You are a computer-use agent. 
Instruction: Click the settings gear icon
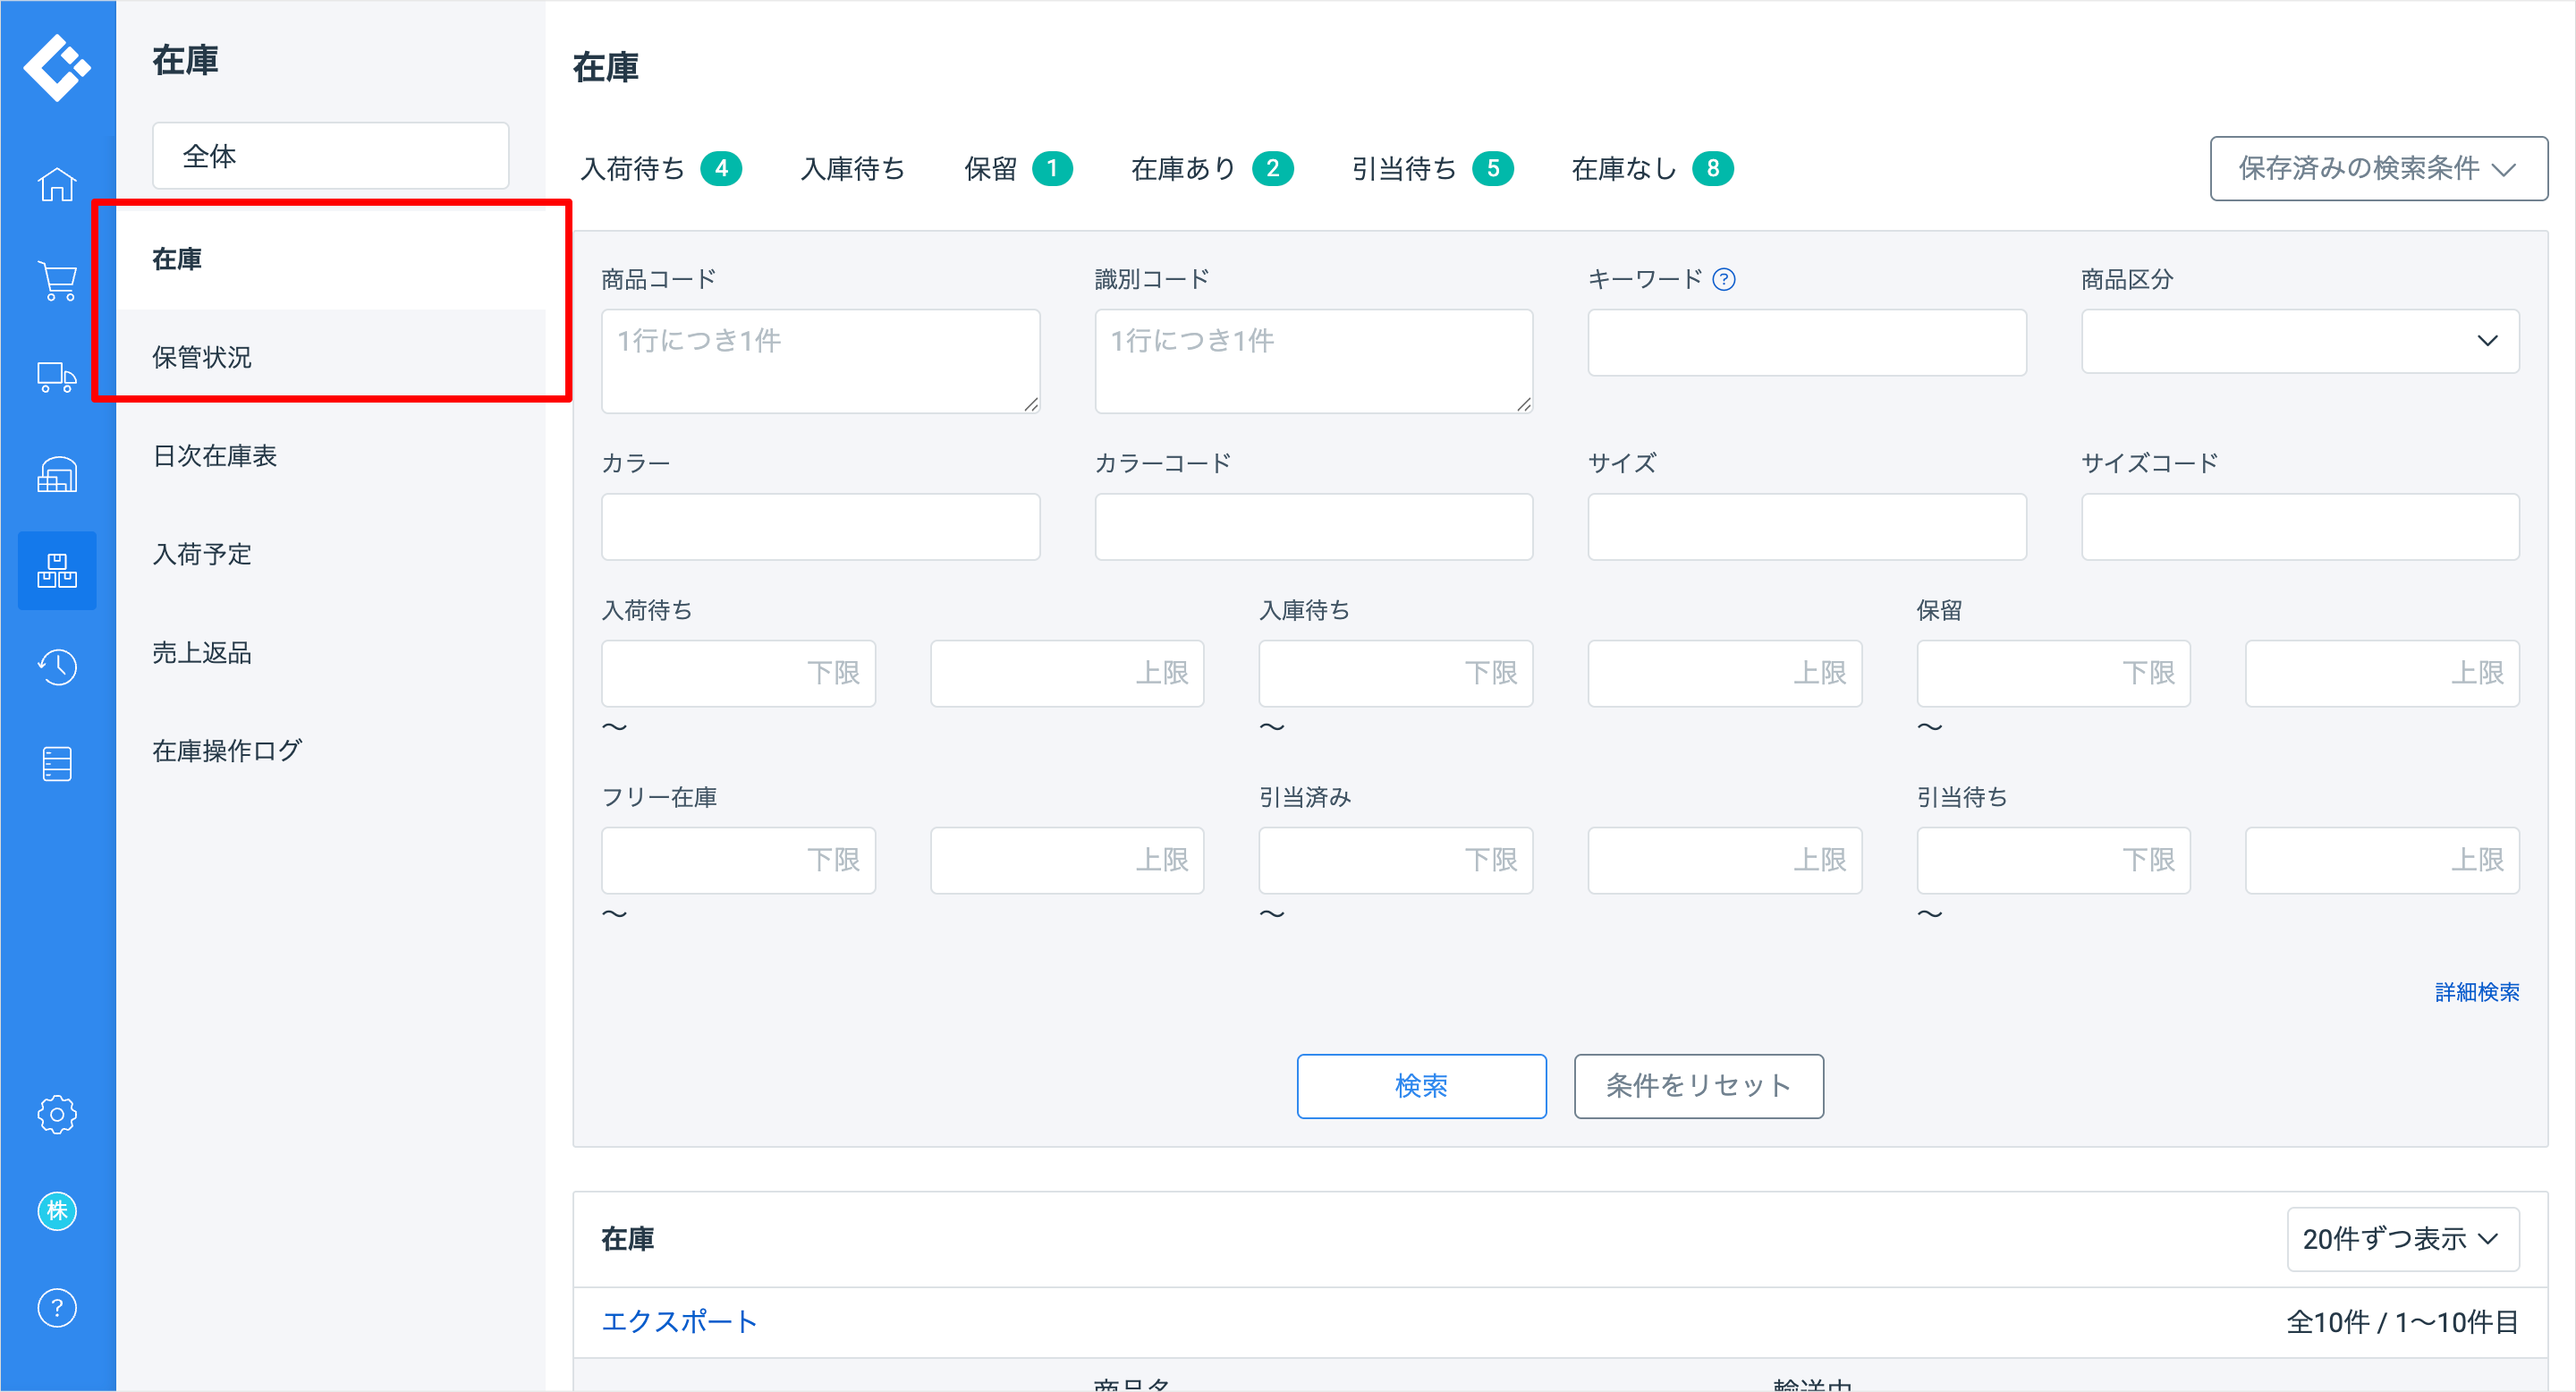point(57,1114)
